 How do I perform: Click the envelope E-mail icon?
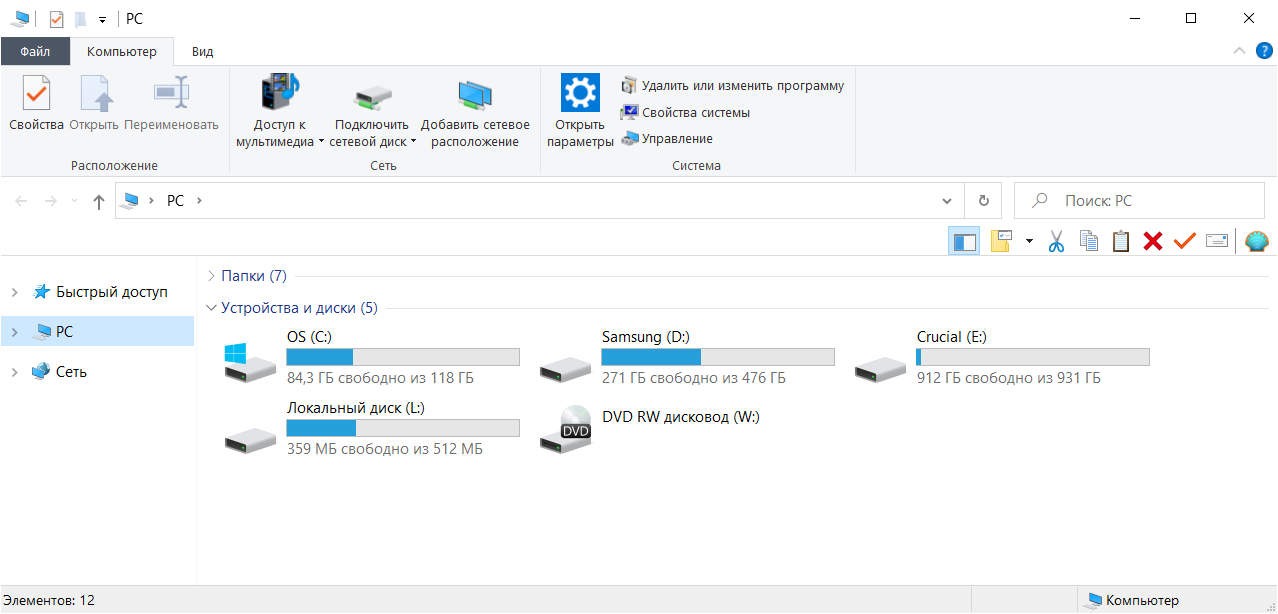1217,241
